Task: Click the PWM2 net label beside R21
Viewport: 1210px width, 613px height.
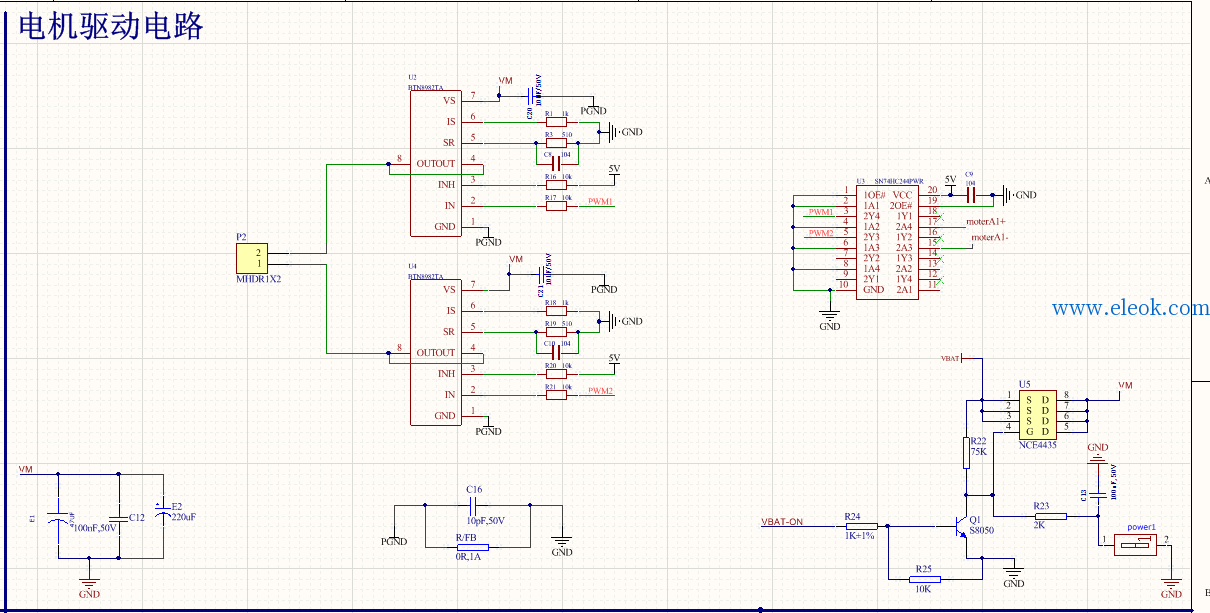Action: tap(601, 390)
